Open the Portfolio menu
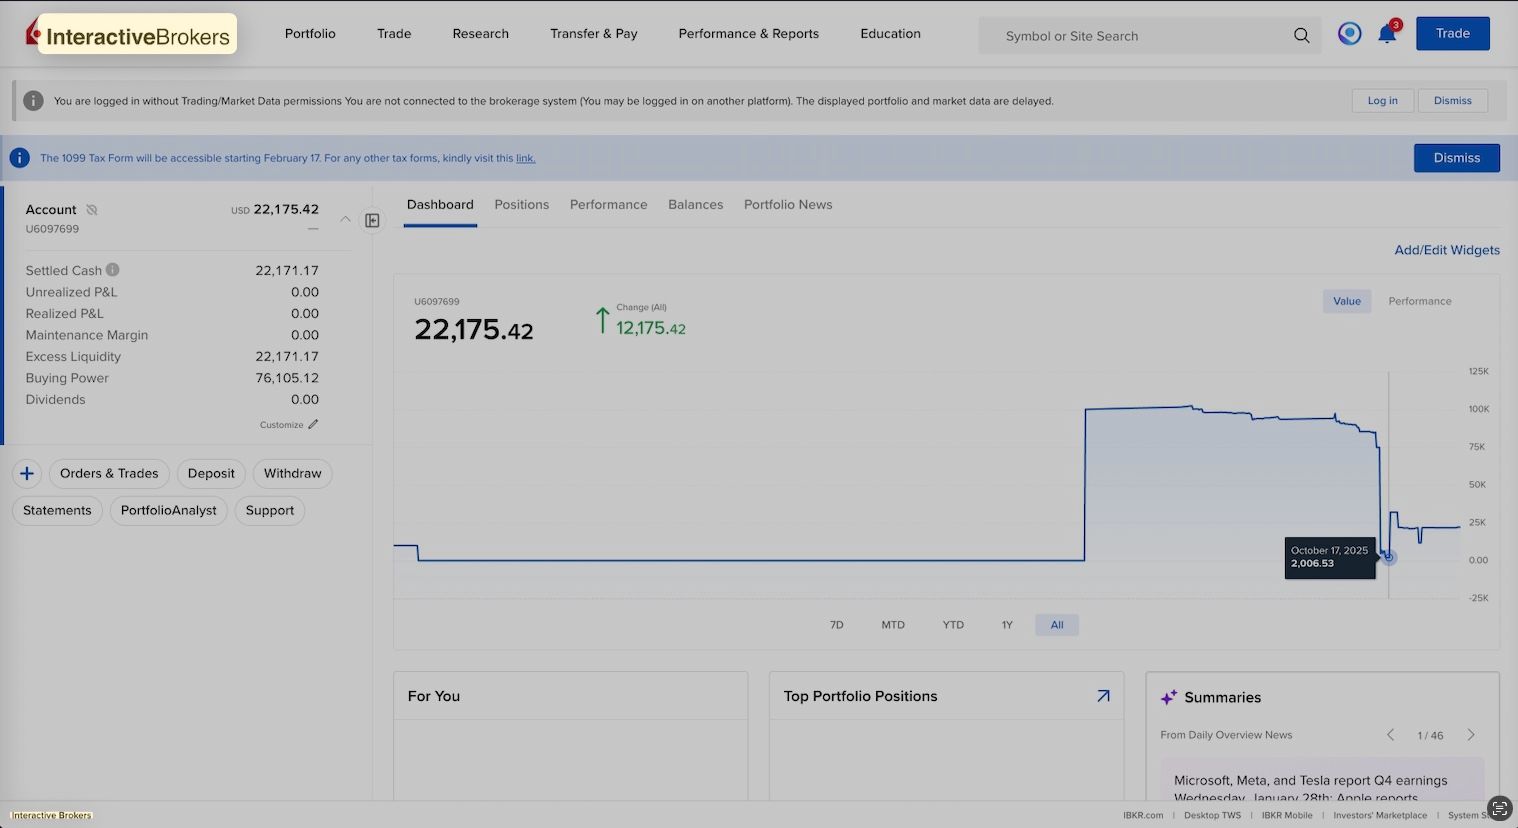The image size is (1518, 828). 310,34
